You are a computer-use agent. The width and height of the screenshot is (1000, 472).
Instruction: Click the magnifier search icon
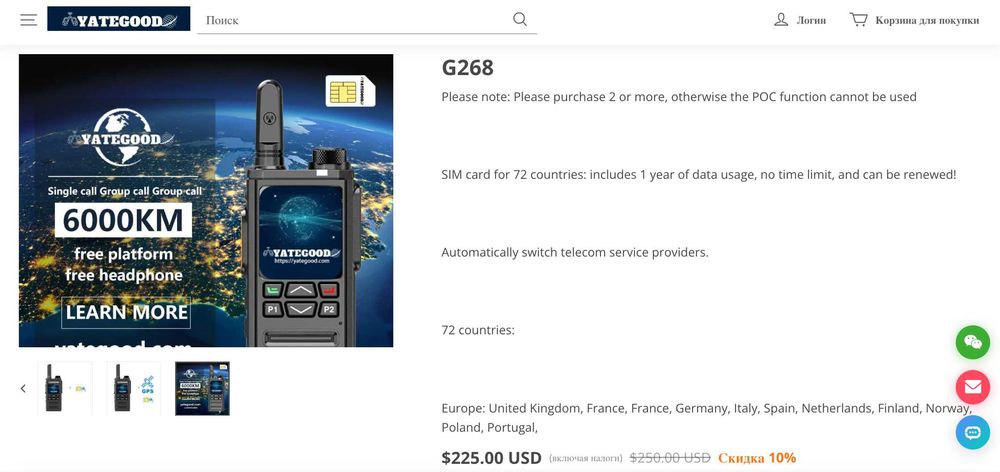pyautogui.click(x=520, y=20)
